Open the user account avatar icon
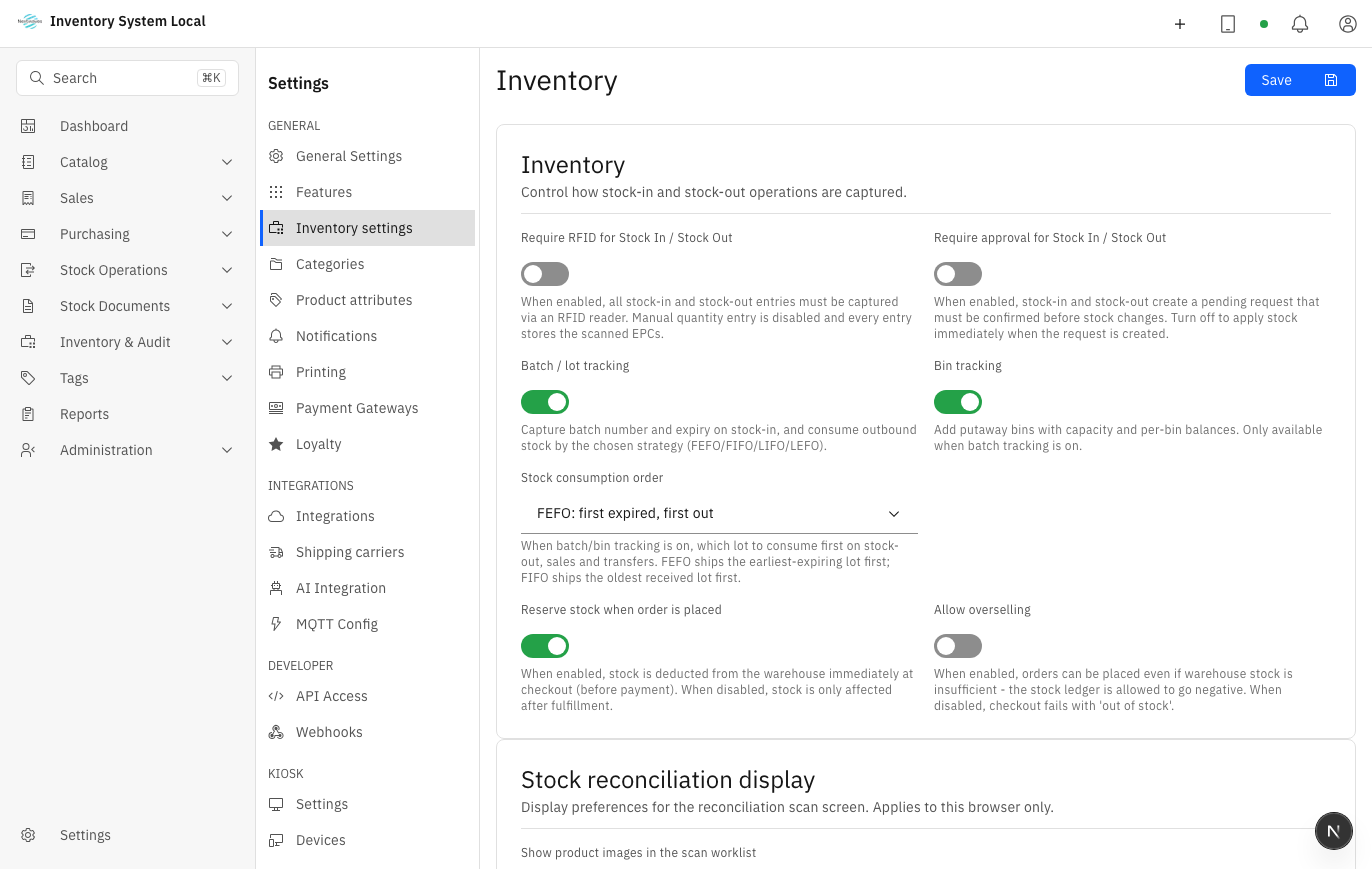Image resolution: width=1372 pixels, height=869 pixels. [x=1348, y=24]
